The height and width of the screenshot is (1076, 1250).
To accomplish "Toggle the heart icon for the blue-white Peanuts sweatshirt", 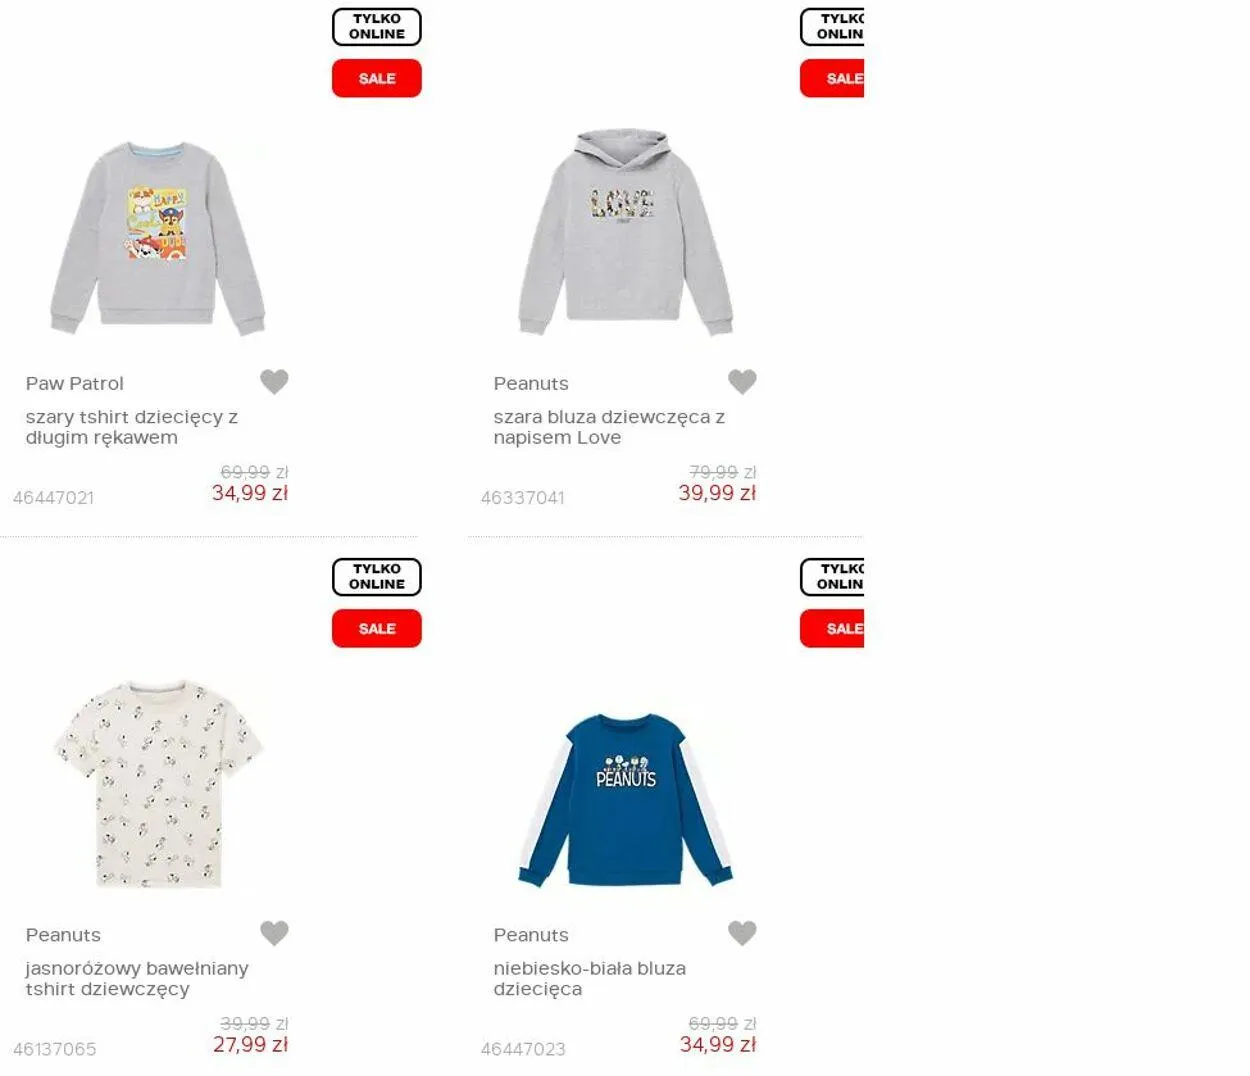I will click(742, 933).
